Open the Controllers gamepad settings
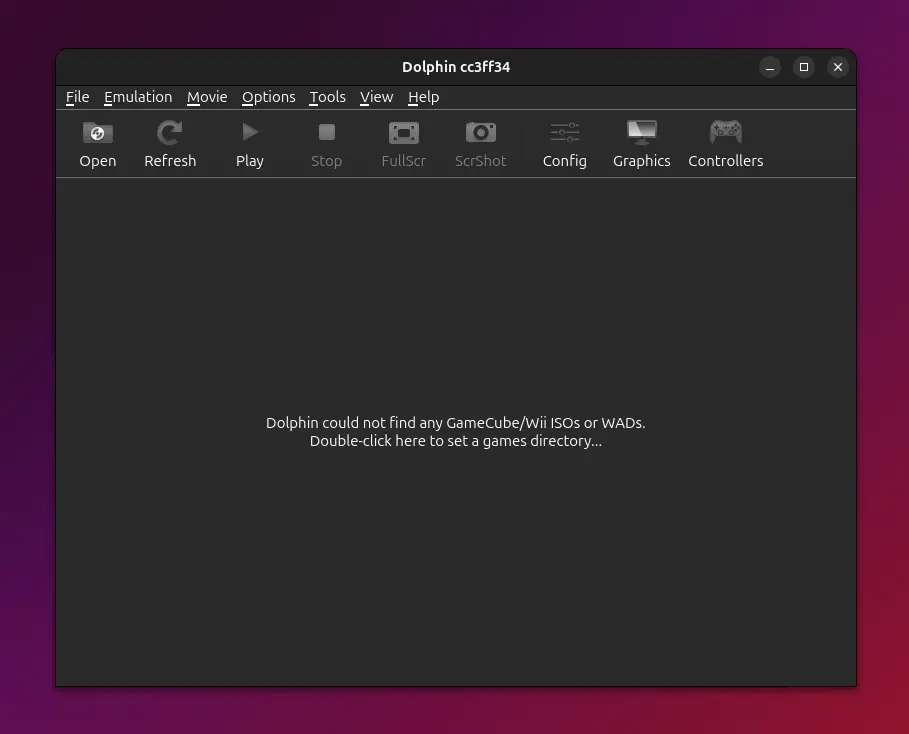This screenshot has height=734, width=909. coord(725,133)
